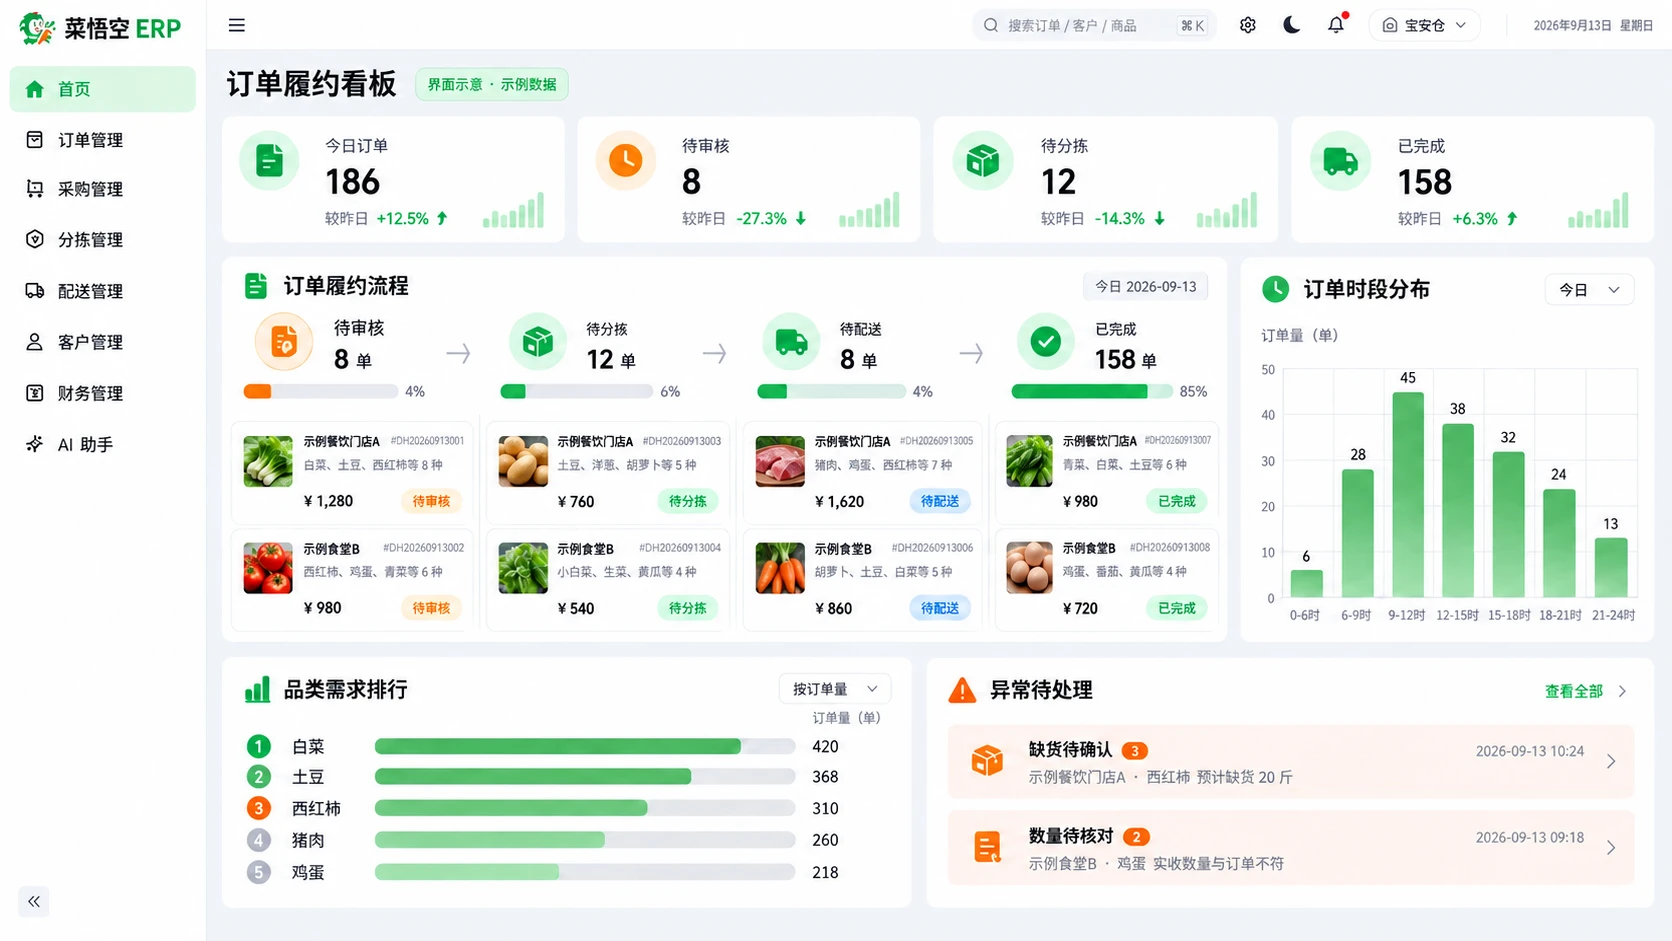This screenshot has height=941, width=1672.
Task: Click the 待分拣 box icon card
Action: point(982,160)
